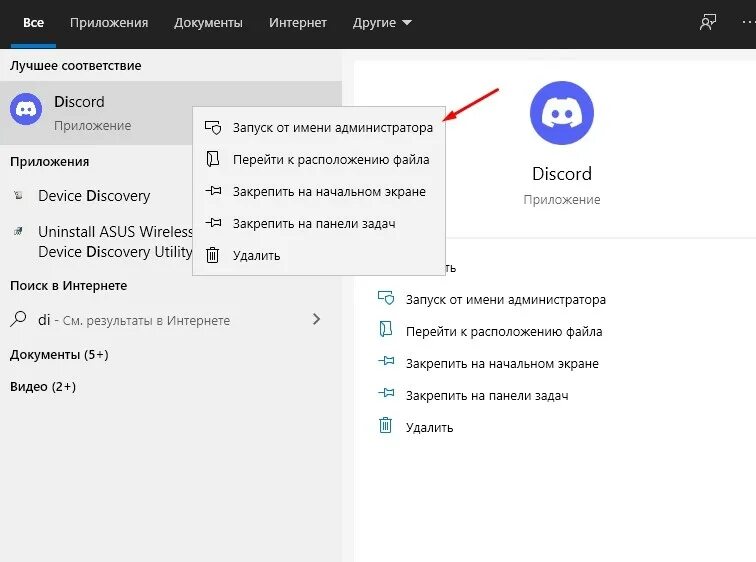The image size is (756, 562).
Task: Click the magnifier icon beside di
Action: point(18,319)
